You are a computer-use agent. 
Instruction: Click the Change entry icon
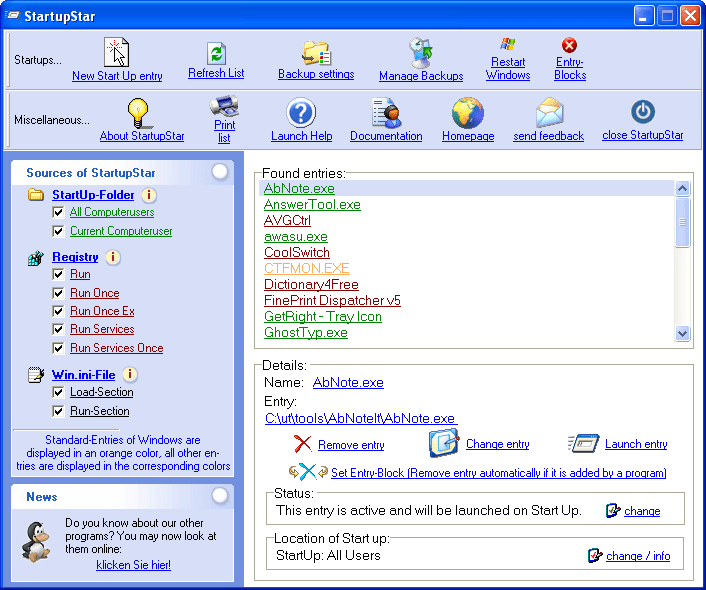pos(444,443)
